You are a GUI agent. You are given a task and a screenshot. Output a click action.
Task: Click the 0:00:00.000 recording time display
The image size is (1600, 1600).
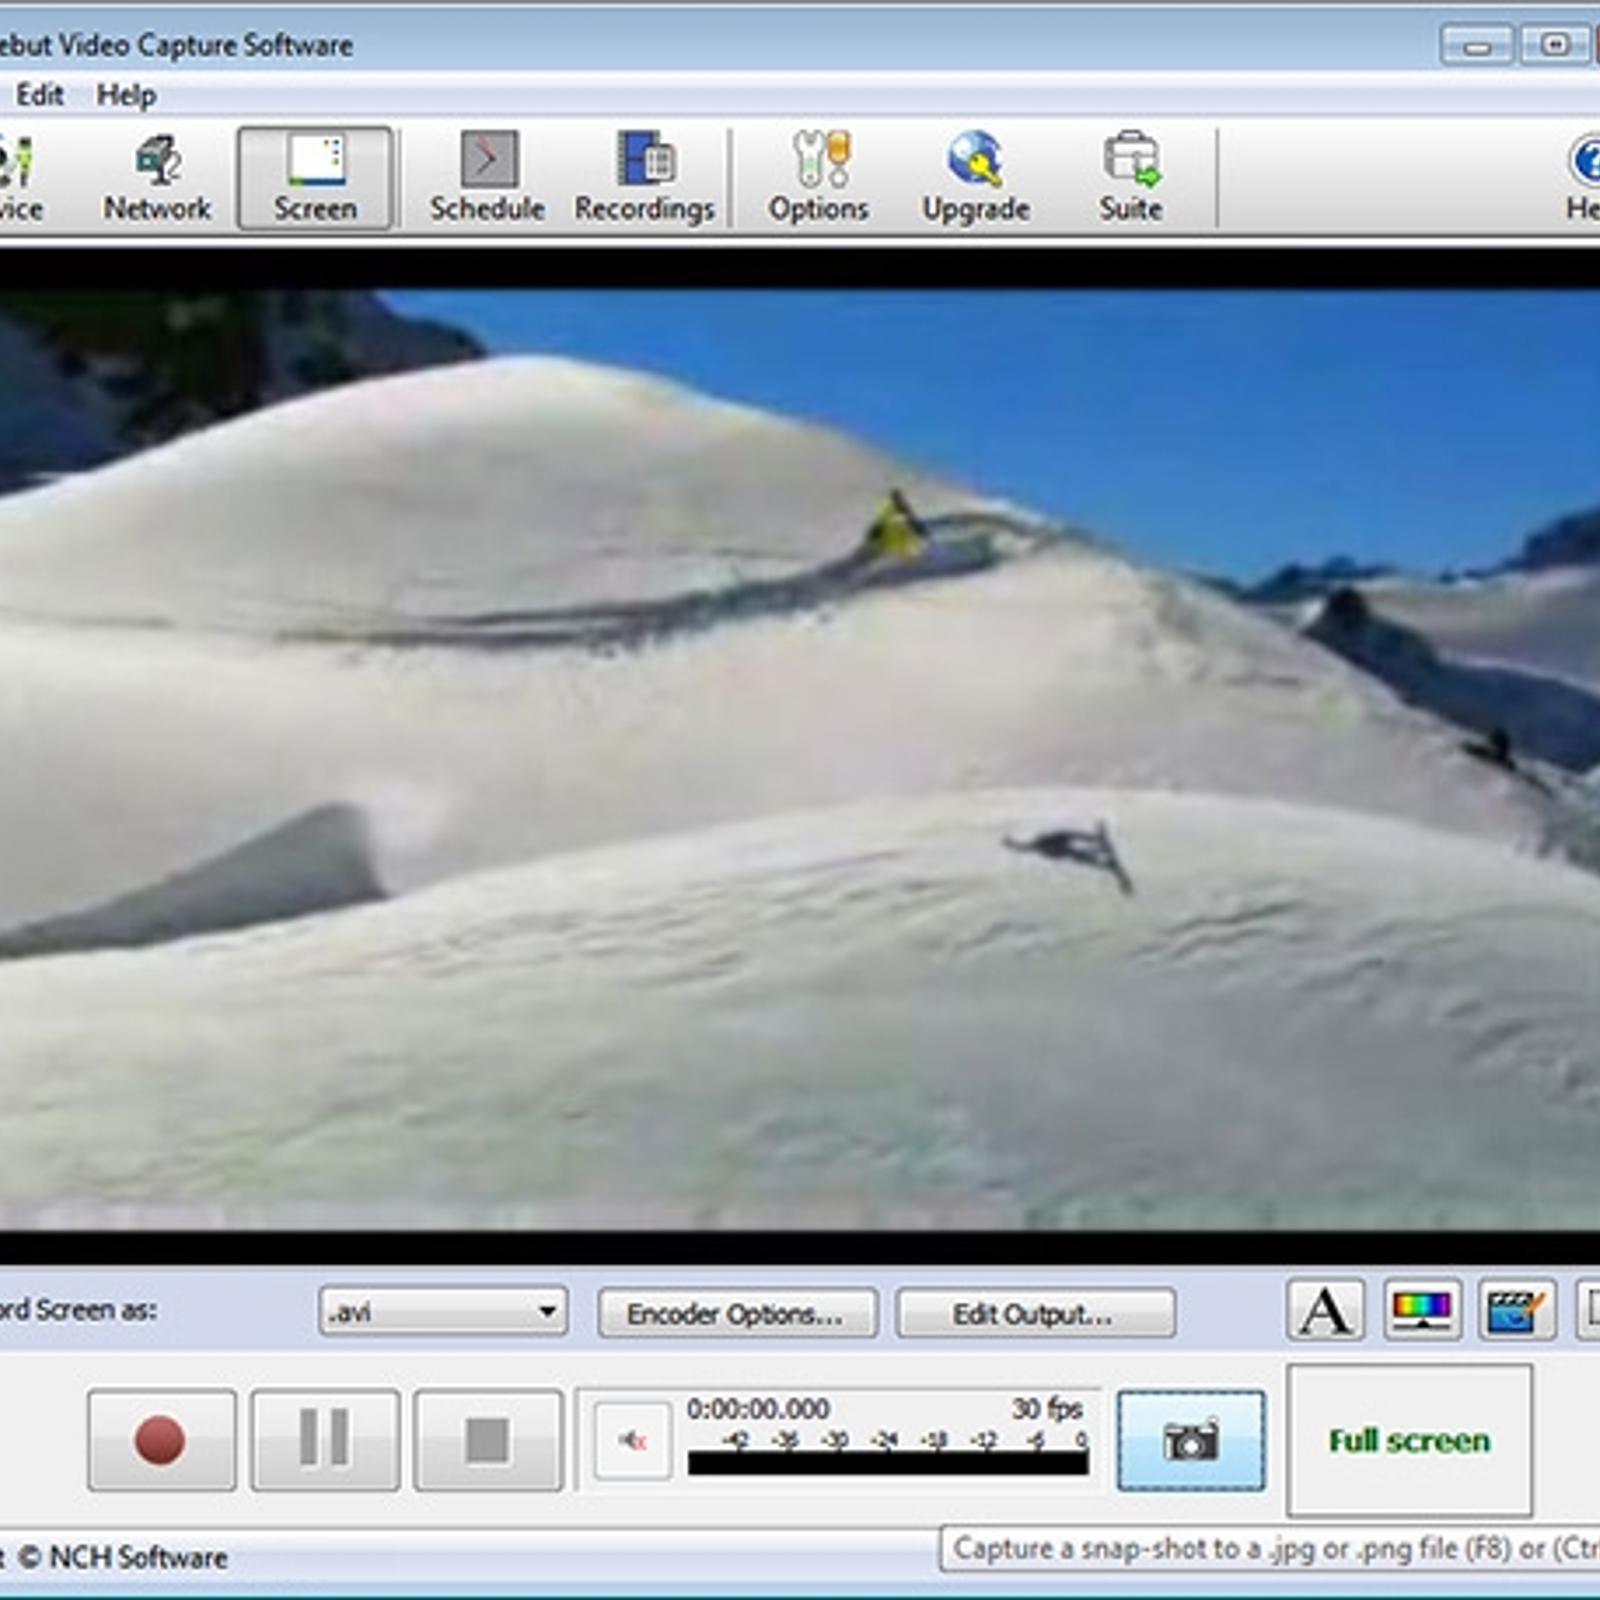tap(757, 1409)
